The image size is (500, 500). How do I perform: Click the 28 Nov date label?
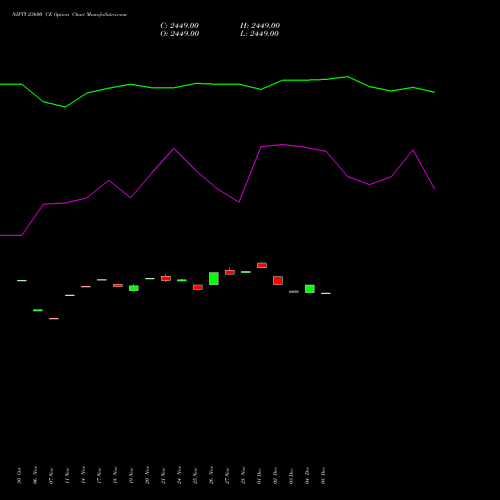(243, 476)
